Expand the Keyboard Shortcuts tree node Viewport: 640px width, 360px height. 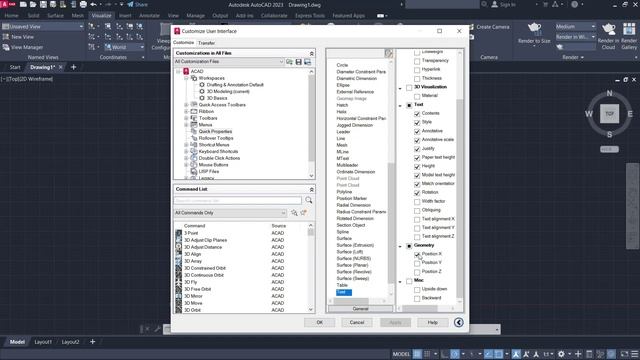point(186,151)
